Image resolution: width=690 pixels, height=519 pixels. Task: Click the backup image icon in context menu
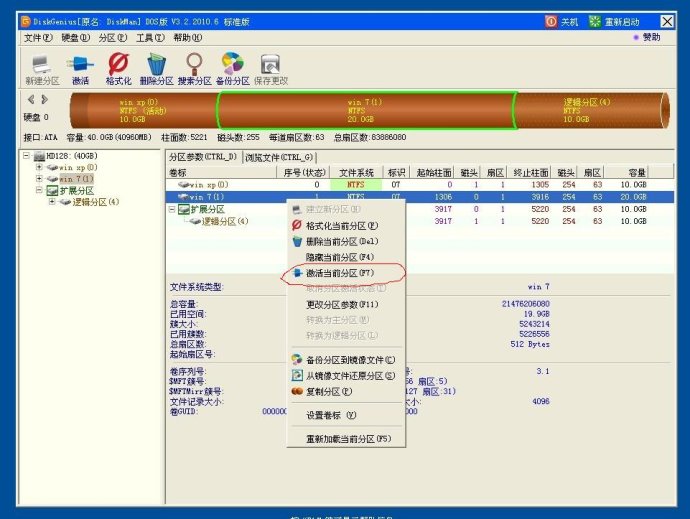pyautogui.click(x=297, y=360)
